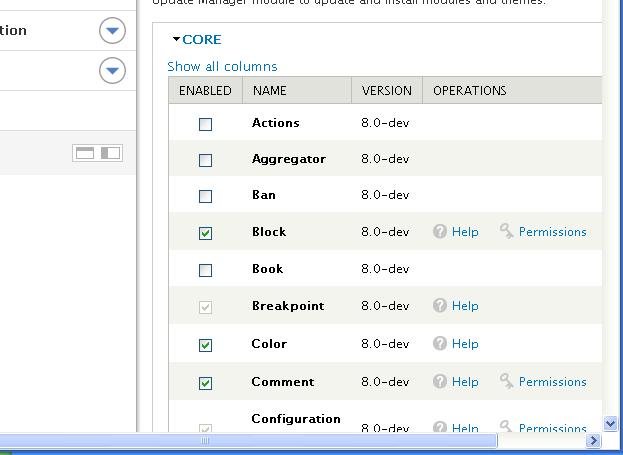Click the Actions row 8.0-dev version
Image resolution: width=623 pixels, height=455 pixels.
[385, 123]
